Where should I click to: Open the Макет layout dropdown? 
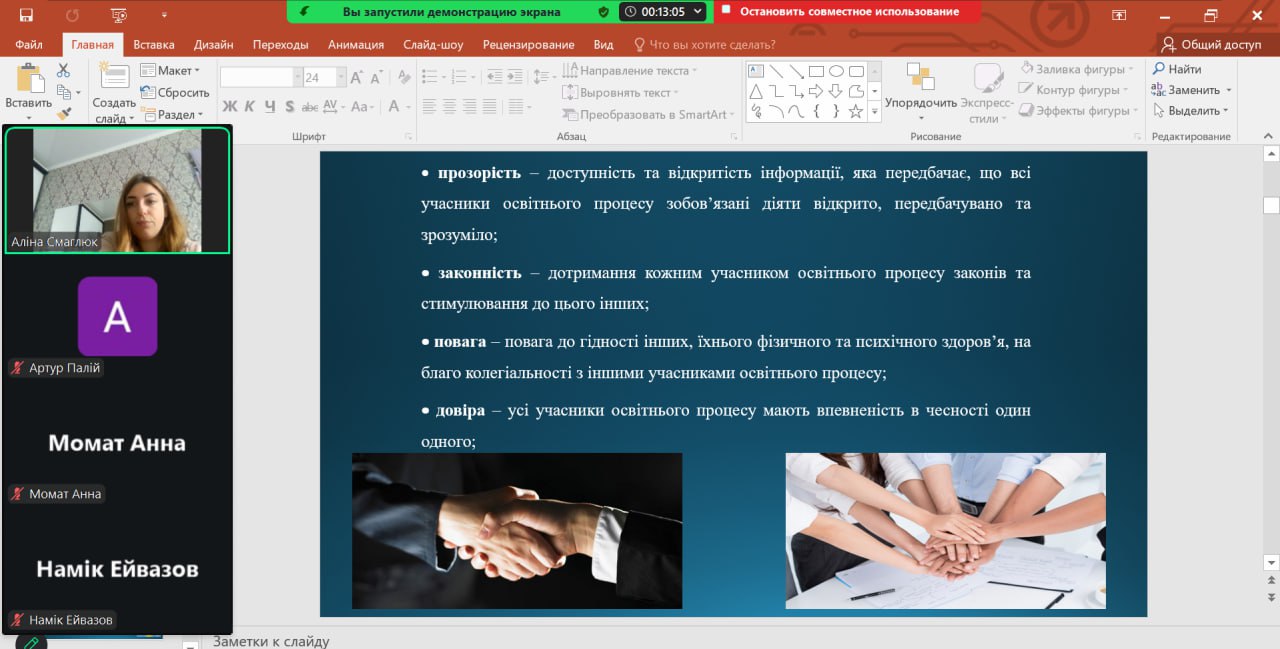click(171, 71)
